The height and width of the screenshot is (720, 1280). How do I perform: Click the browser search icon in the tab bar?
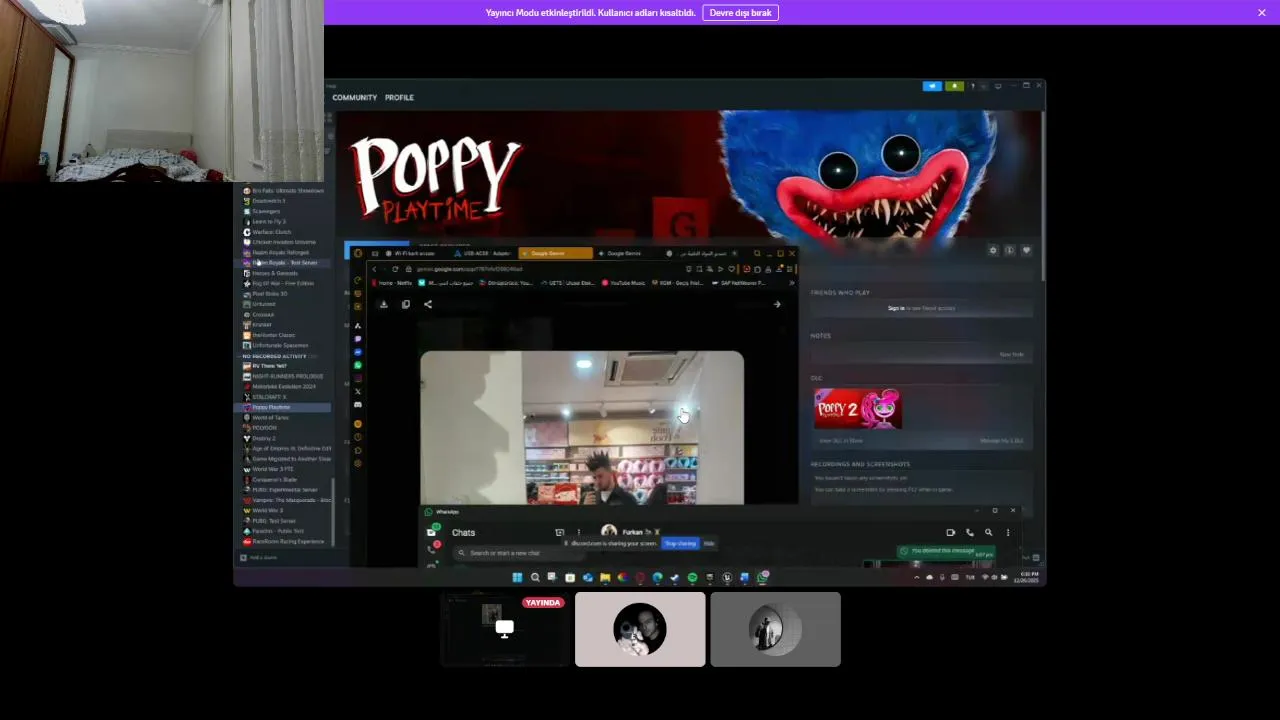click(x=757, y=254)
